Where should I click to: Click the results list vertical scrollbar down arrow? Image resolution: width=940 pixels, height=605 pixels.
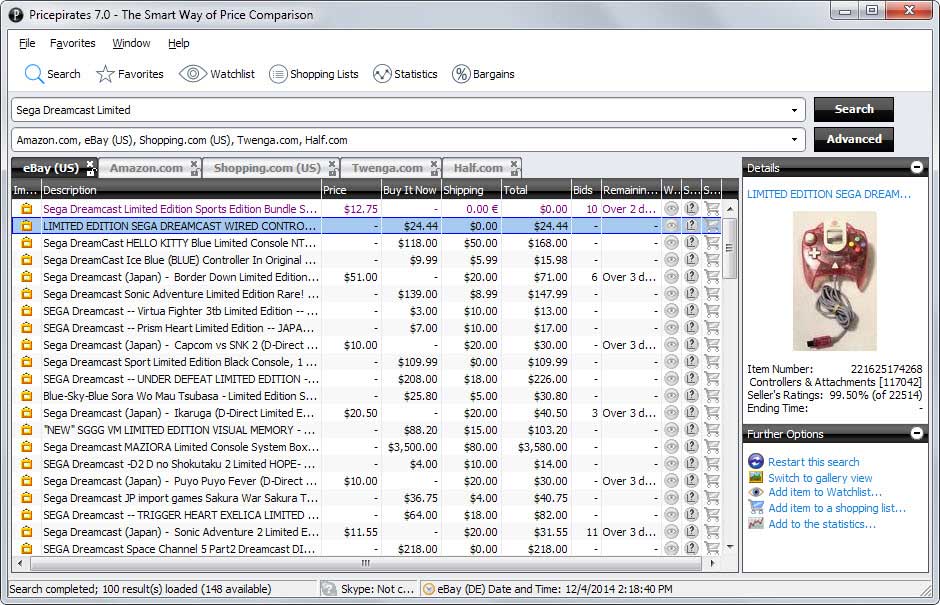(x=730, y=547)
